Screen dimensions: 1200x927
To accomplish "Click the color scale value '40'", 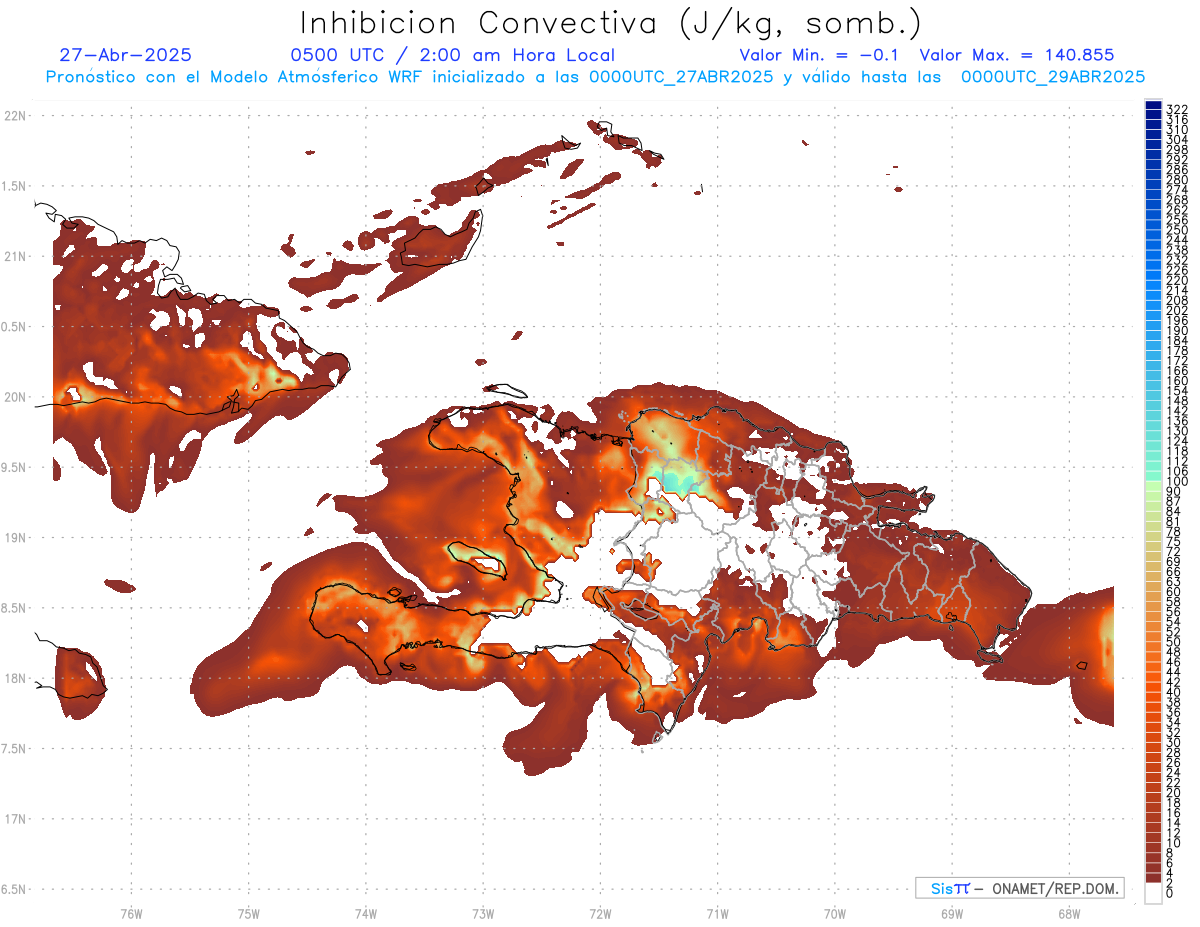I will [x=1173, y=692].
